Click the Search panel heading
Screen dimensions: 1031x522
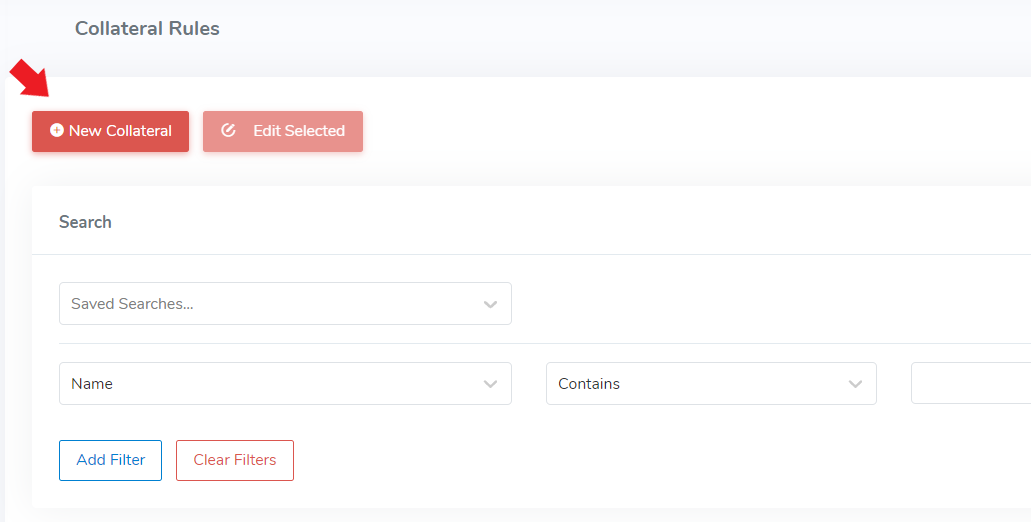85,222
